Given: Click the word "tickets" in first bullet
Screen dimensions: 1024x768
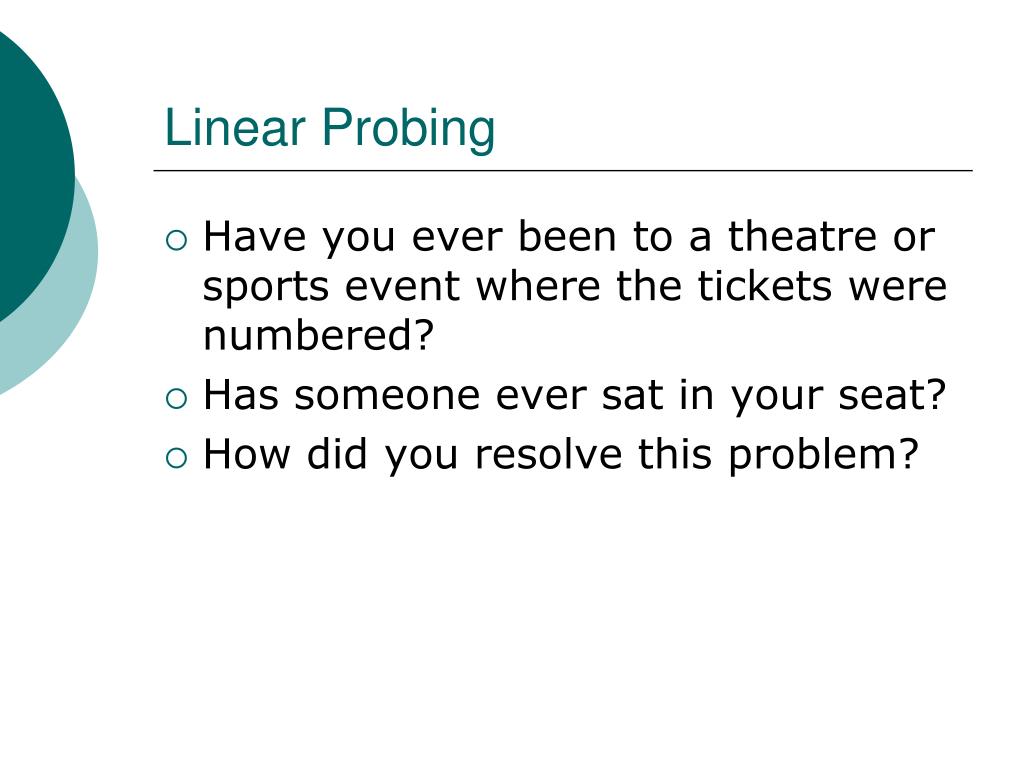Looking at the screenshot, I should tap(765, 285).
